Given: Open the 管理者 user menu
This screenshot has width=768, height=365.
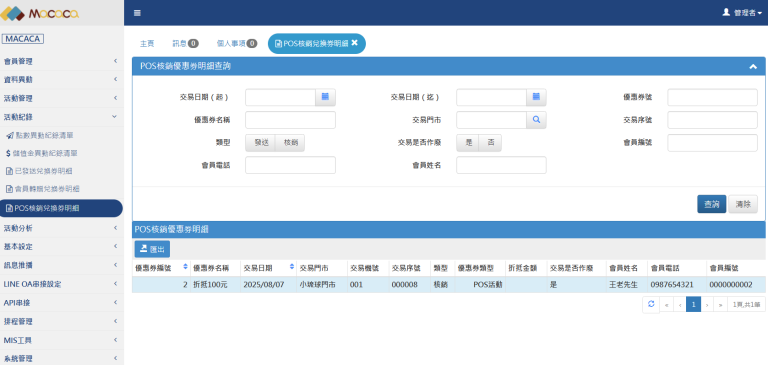Looking at the screenshot, I should (x=742, y=13).
